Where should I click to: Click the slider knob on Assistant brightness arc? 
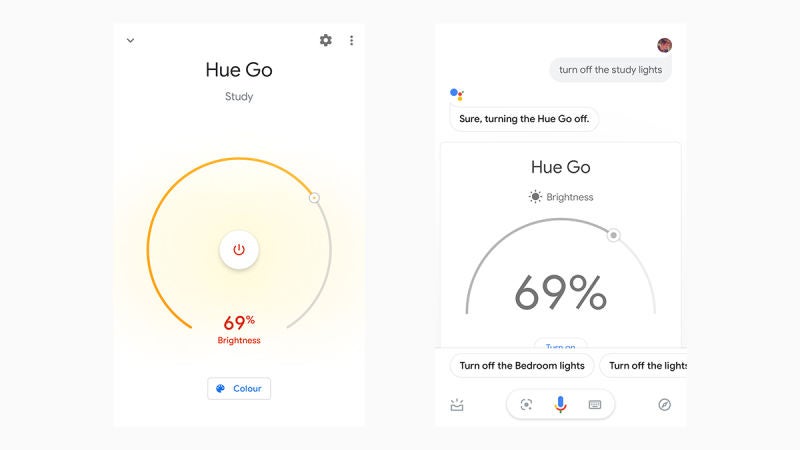tap(614, 236)
